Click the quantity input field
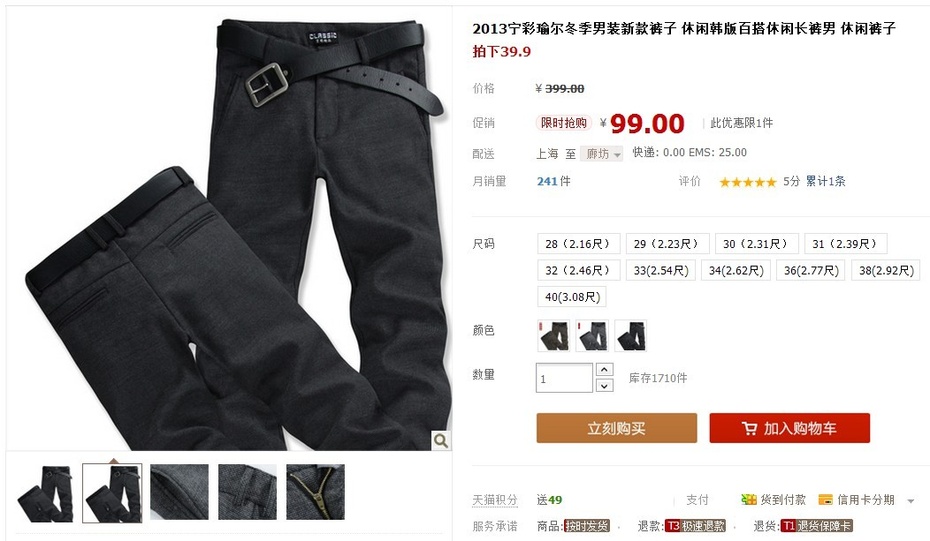This screenshot has height=541, width=930. pos(564,378)
